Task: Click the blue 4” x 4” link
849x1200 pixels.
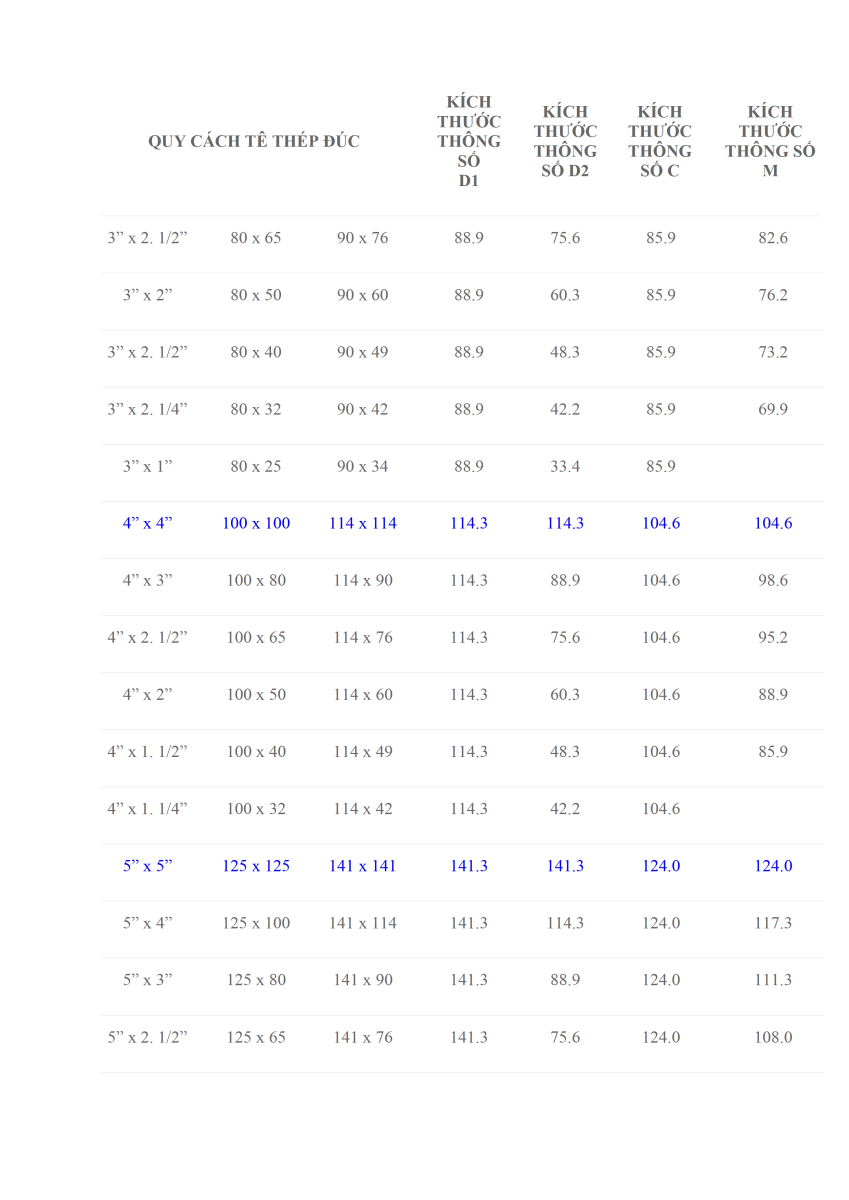Action: pos(148,523)
